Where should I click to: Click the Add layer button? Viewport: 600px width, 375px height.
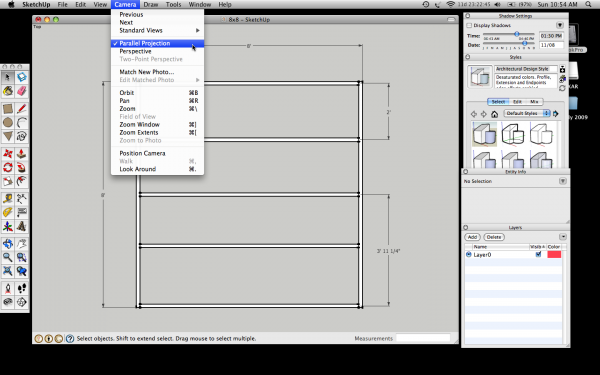472,237
